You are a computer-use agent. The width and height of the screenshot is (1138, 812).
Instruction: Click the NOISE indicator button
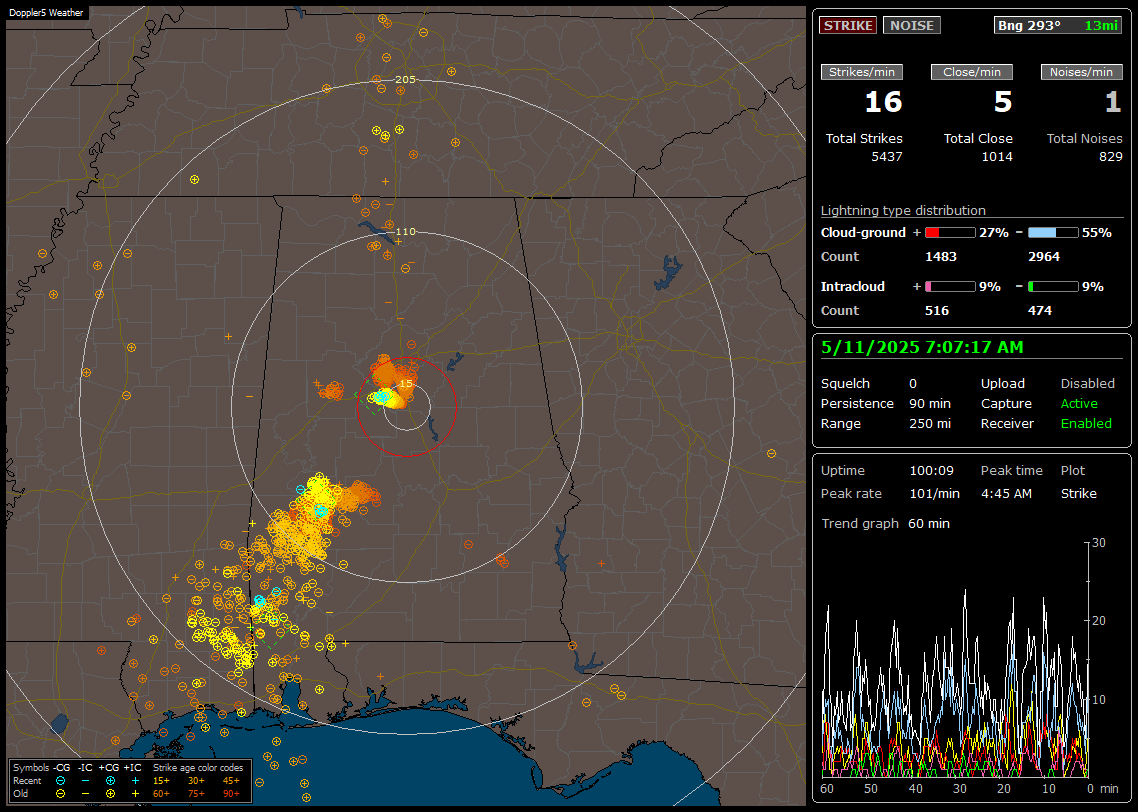pos(912,25)
